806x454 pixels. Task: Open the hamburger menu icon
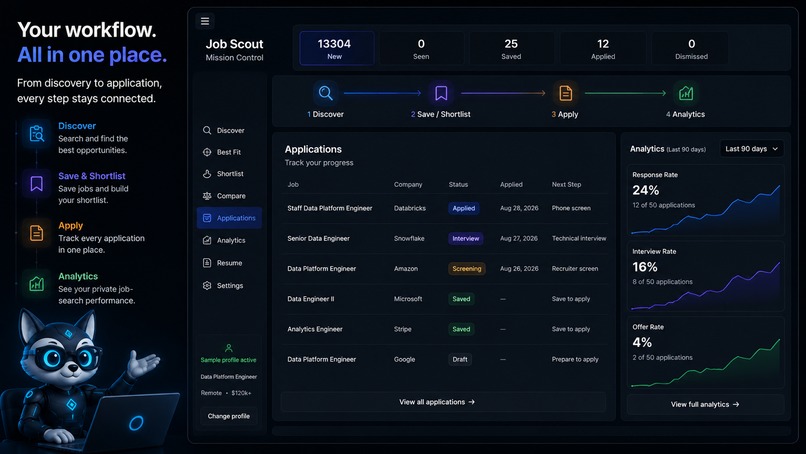point(205,21)
